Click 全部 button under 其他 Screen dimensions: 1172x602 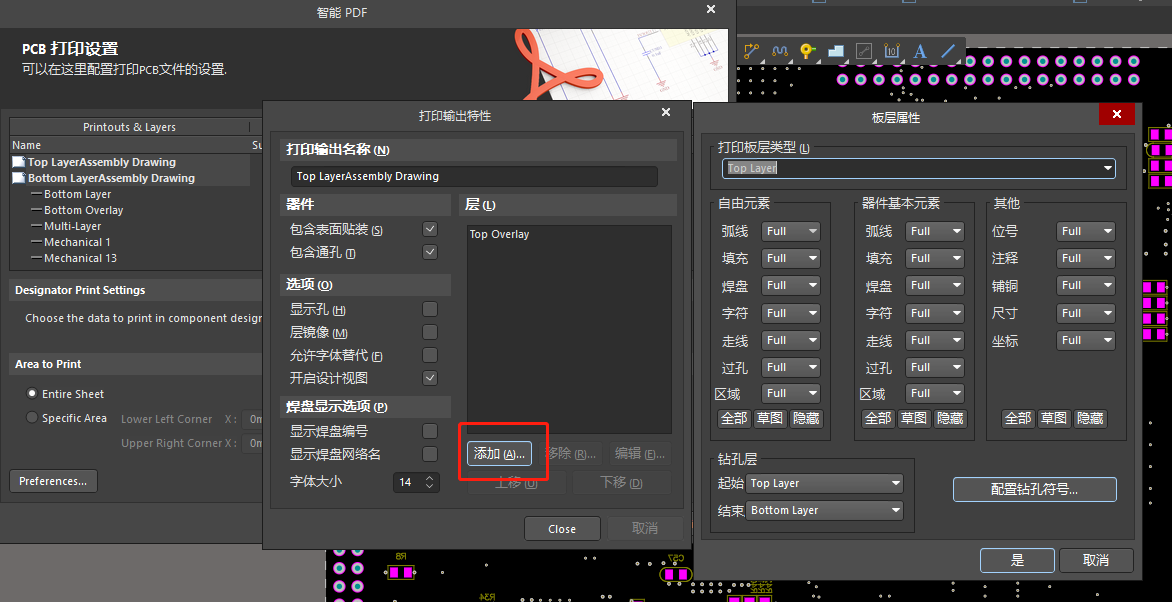[1018, 418]
